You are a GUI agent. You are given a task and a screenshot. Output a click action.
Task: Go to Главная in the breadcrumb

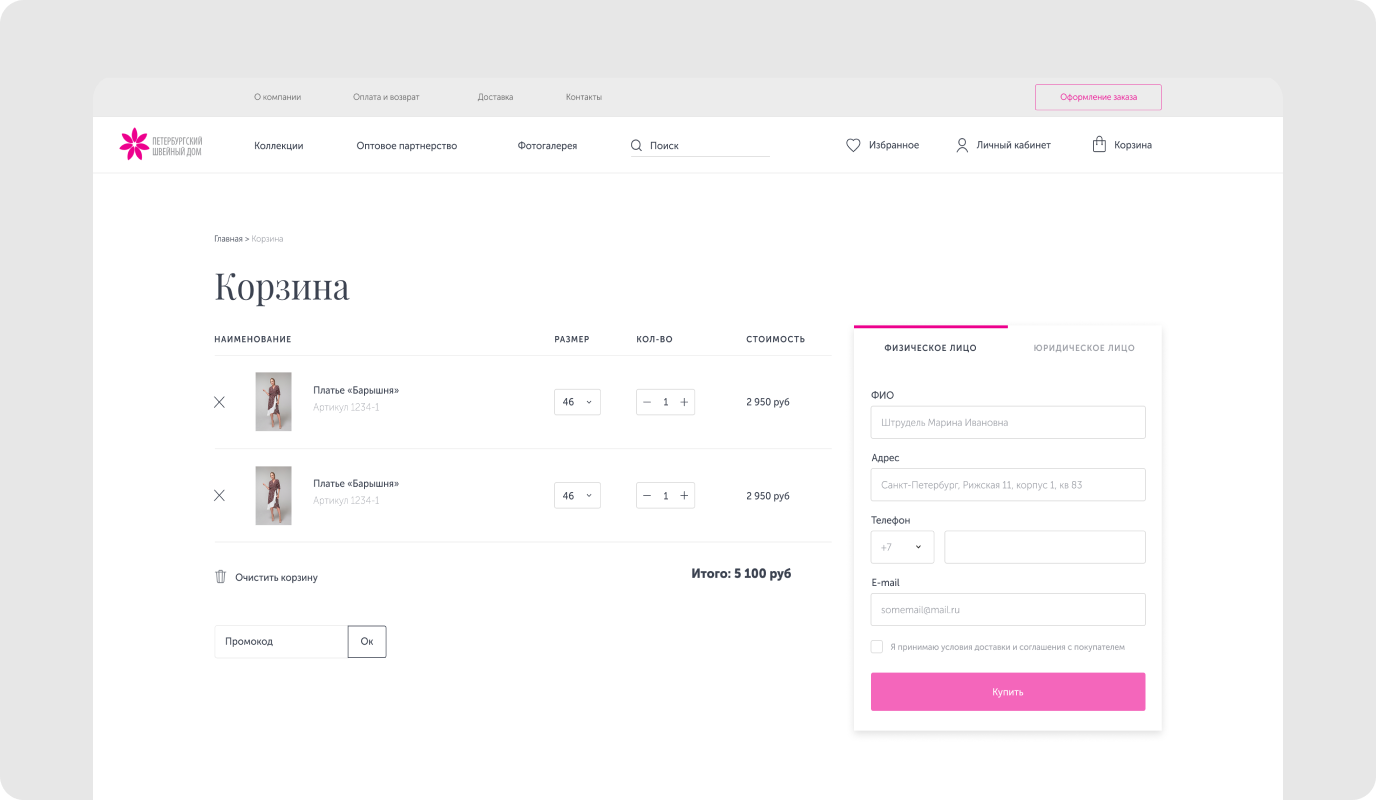(228, 239)
